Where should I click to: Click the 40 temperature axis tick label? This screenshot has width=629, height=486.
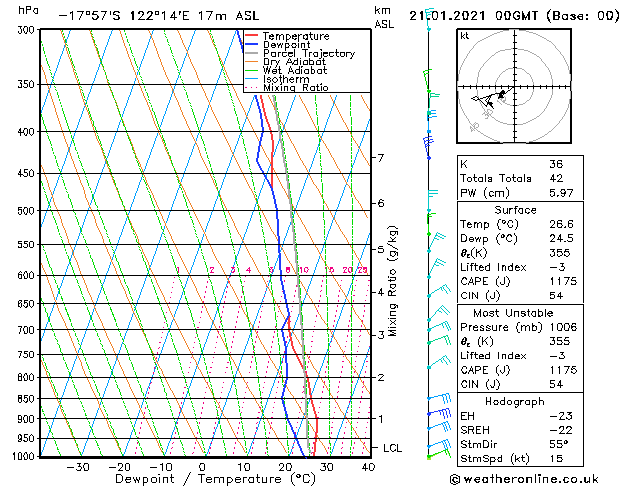(x=368, y=468)
